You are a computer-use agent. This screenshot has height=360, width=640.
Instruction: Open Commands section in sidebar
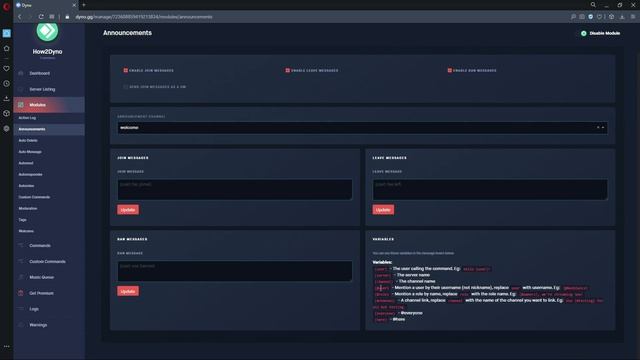[x=40, y=246]
